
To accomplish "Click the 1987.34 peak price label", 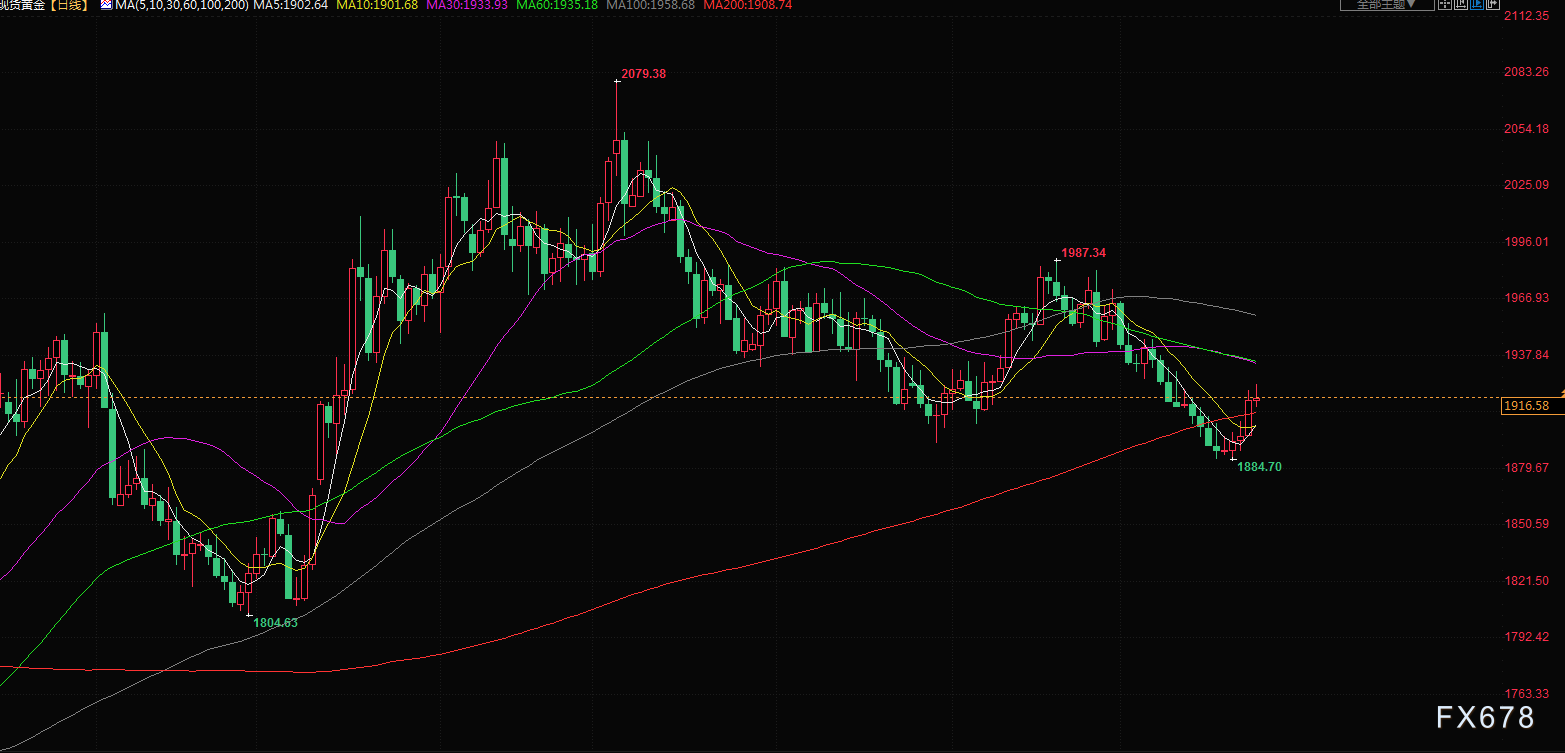I will tap(1084, 253).
